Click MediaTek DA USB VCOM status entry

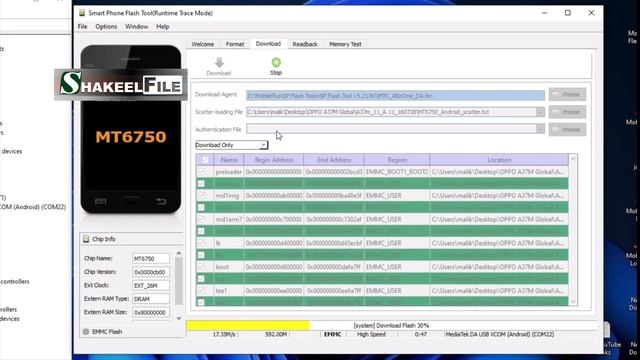pyautogui.click(x=500, y=334)
